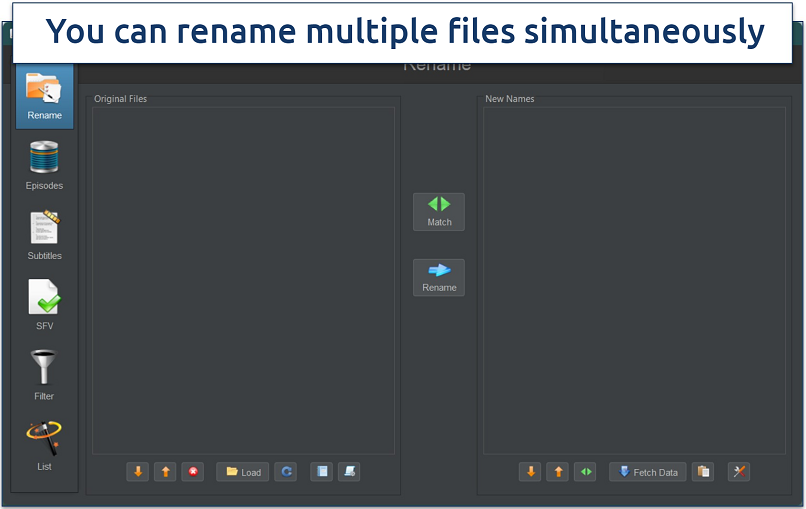Click the Load files button

243,472
